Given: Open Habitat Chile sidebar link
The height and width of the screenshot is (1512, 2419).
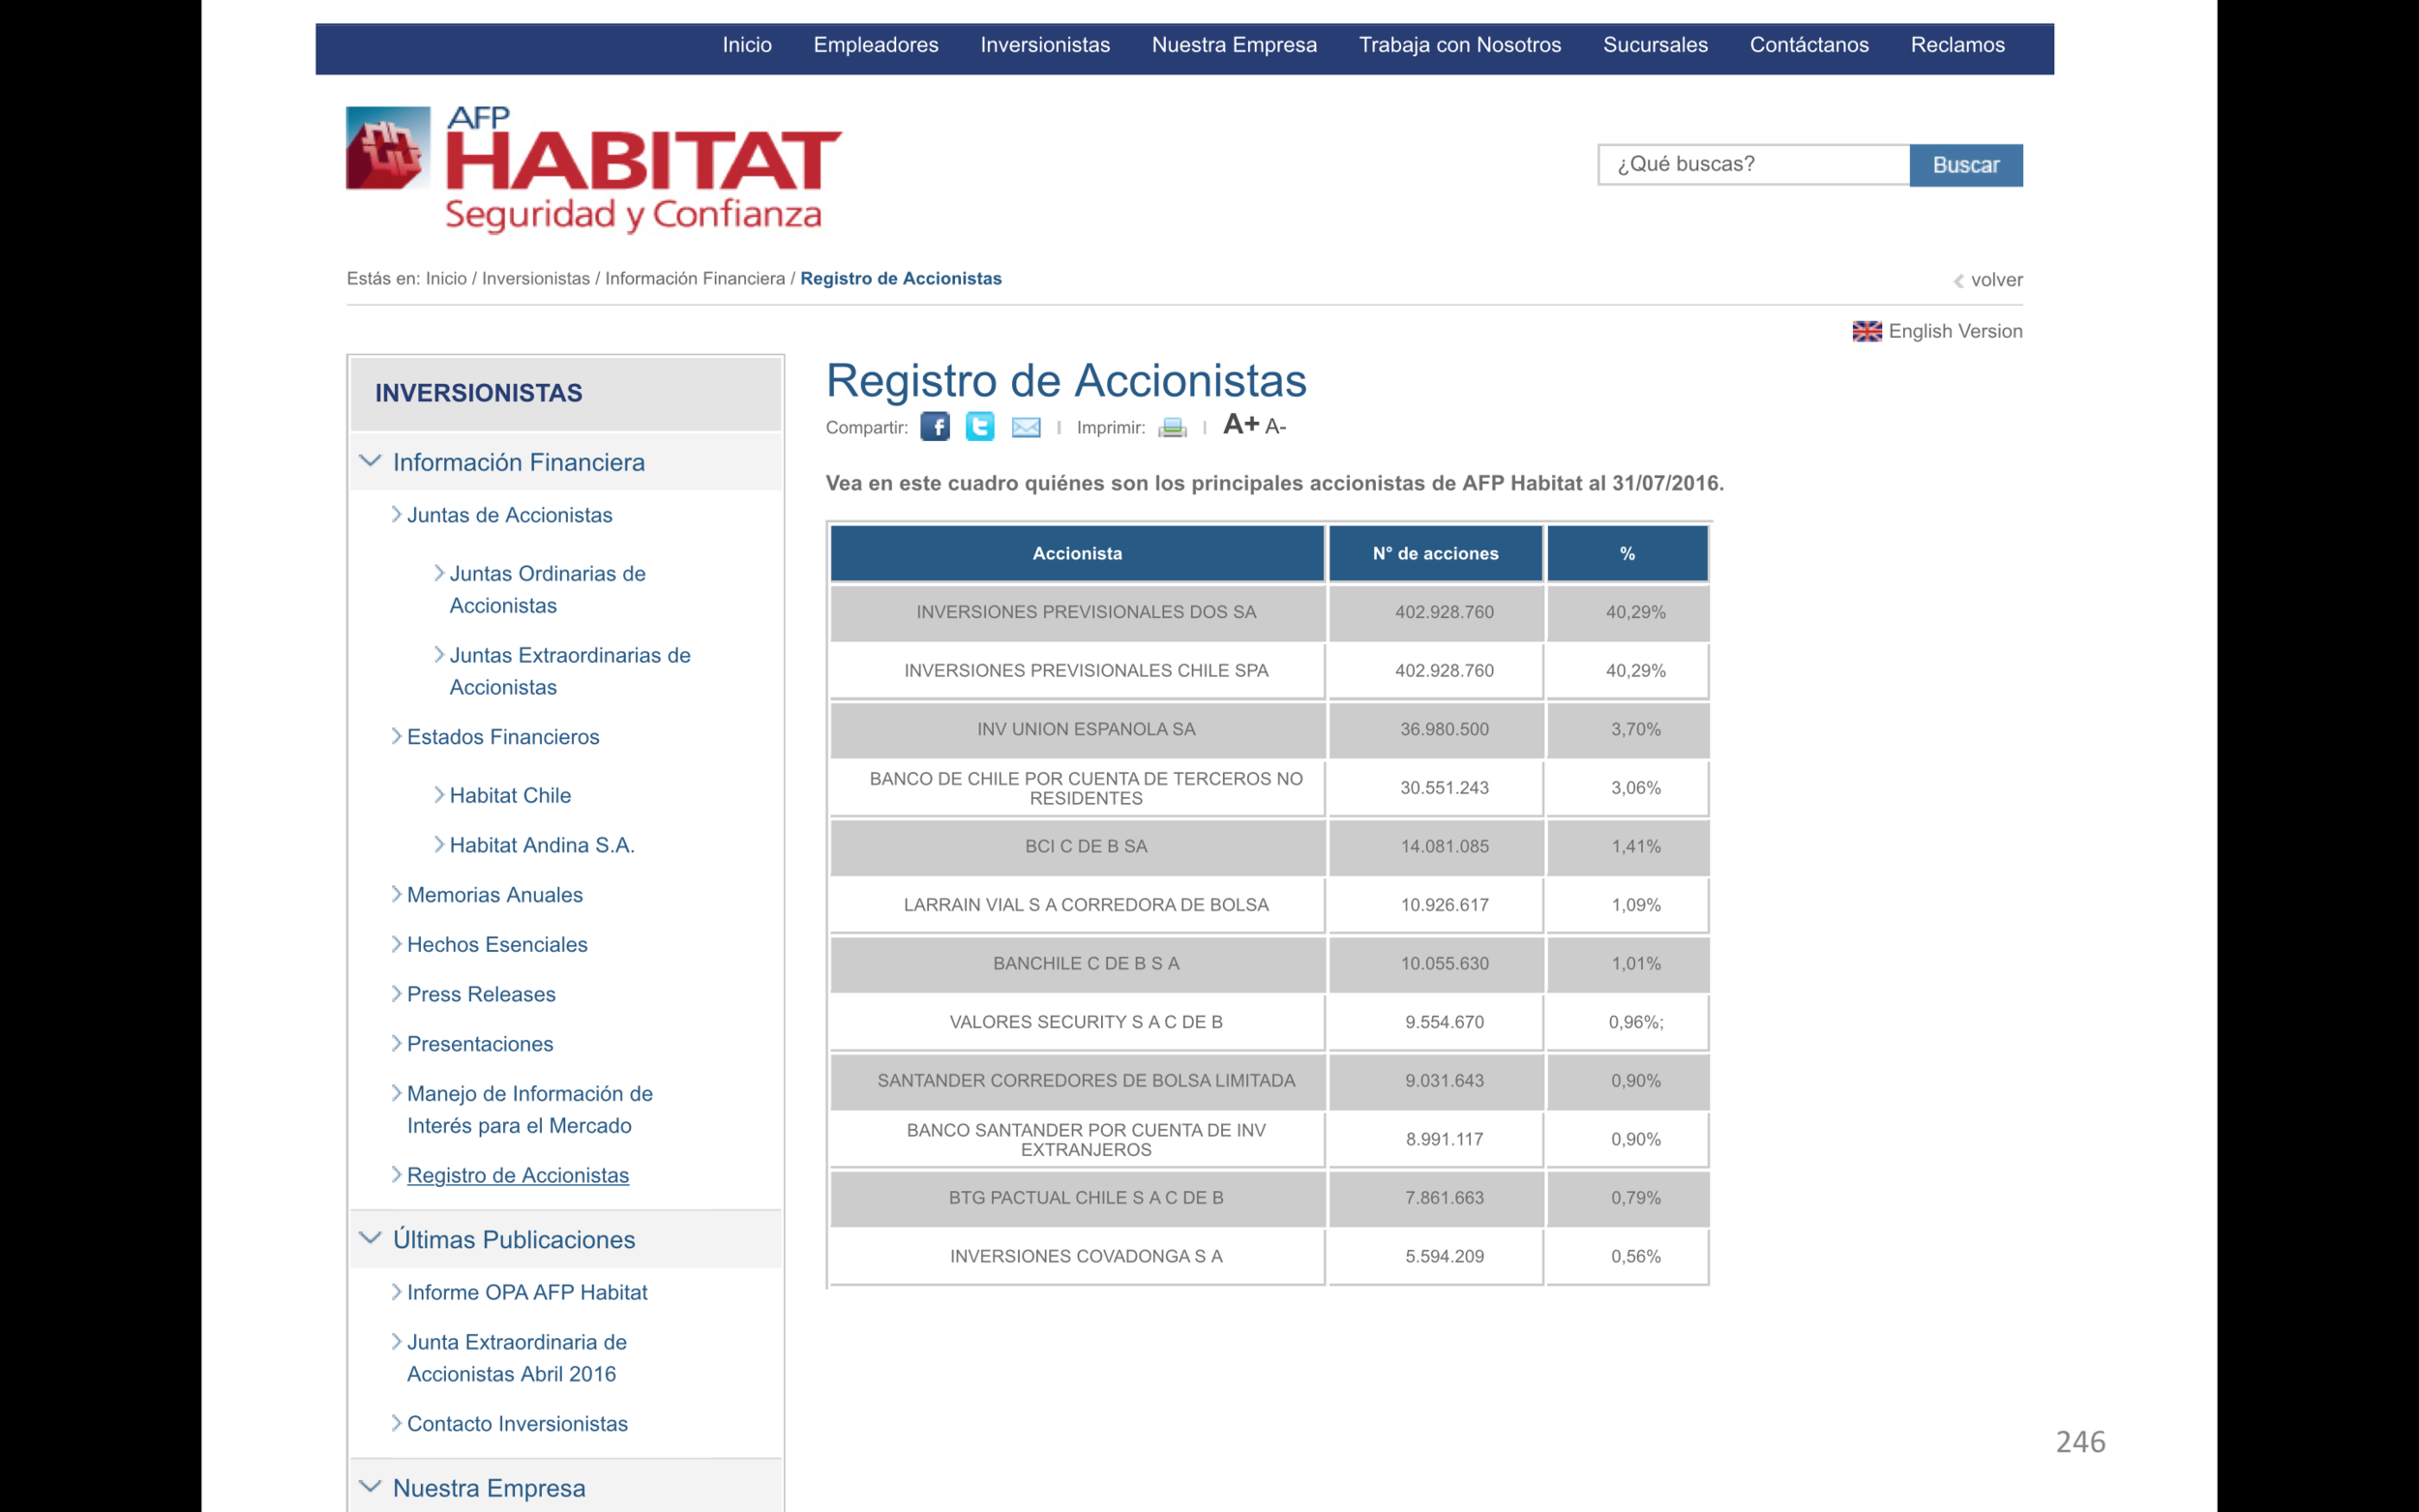Looking at the screenshot, I should (x=510, y=795).
